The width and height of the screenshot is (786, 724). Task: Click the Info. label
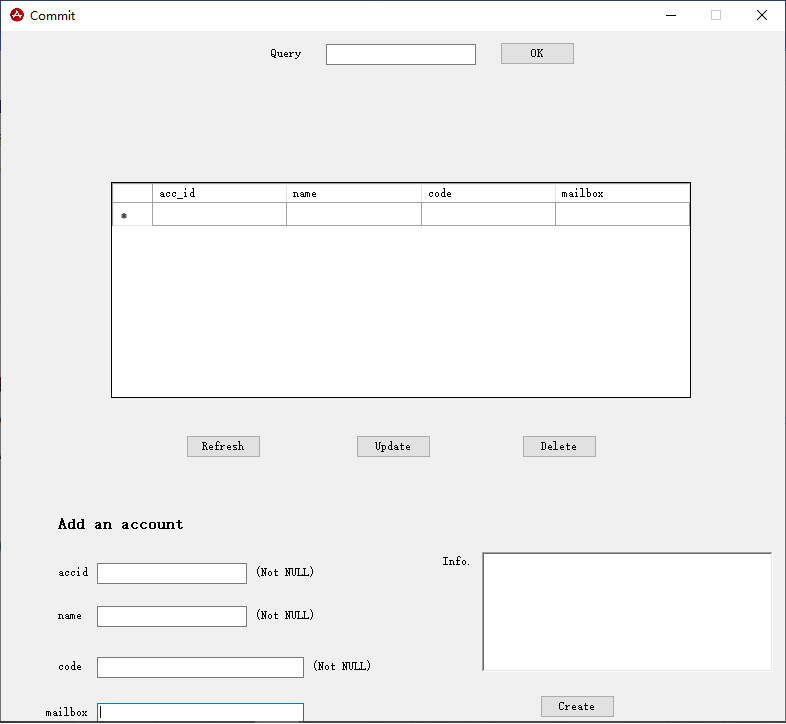[456, 561]
